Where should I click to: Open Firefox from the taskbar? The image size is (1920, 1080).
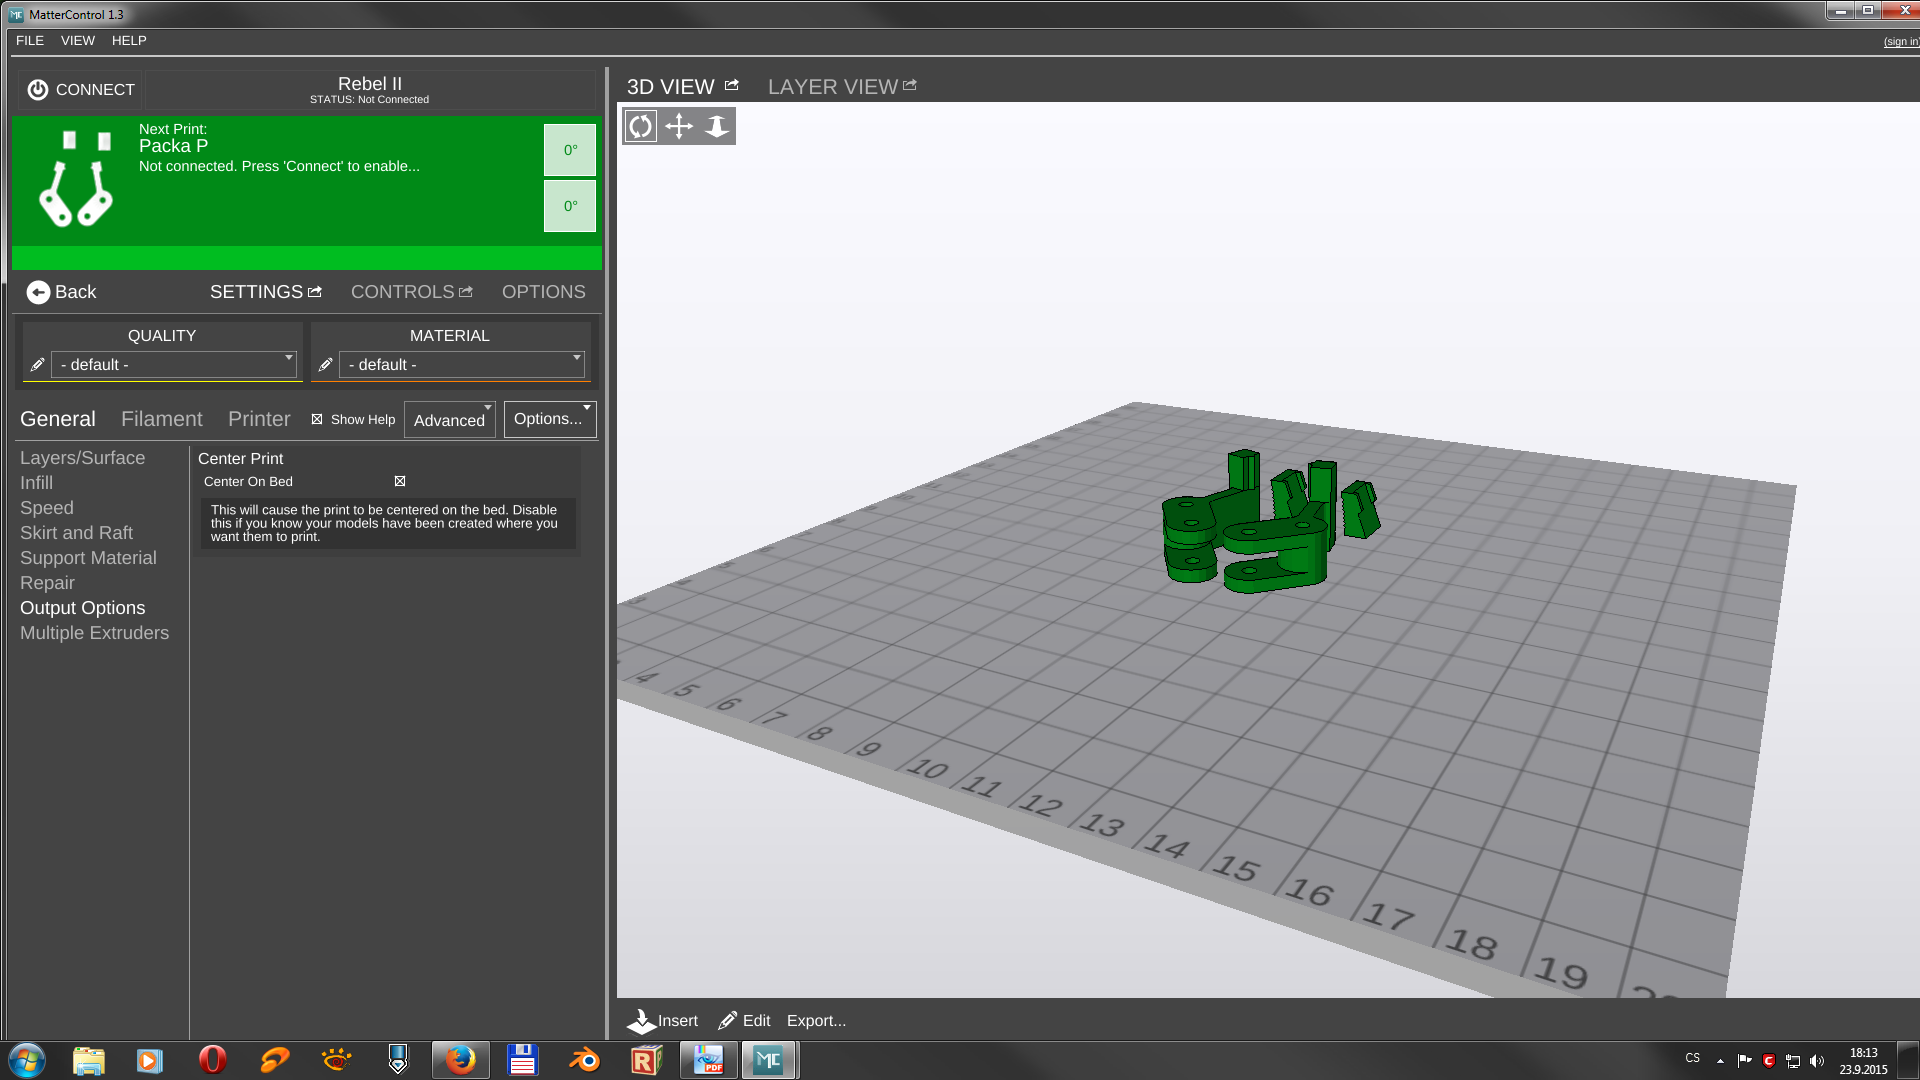coord(461,1060)
